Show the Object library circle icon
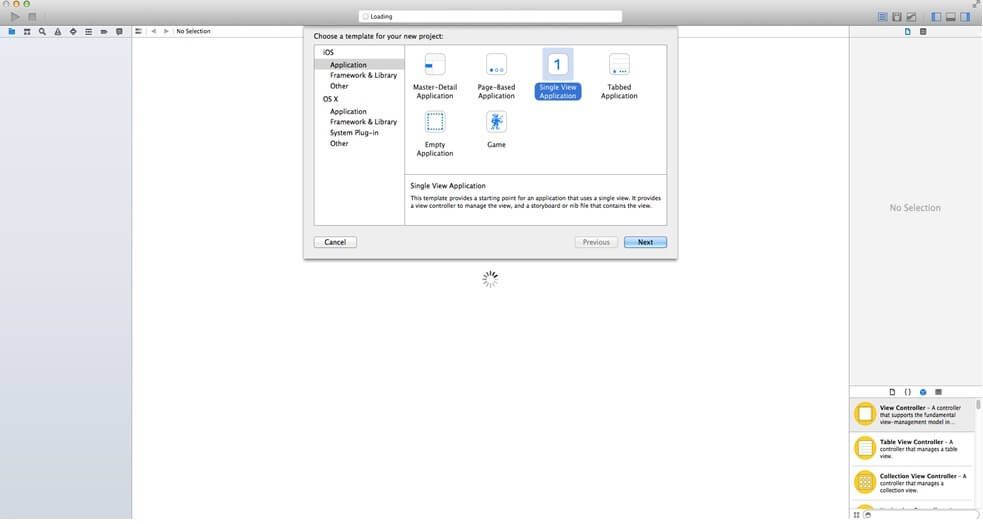This screenshot has height=524, width=983. coord(923,392)
